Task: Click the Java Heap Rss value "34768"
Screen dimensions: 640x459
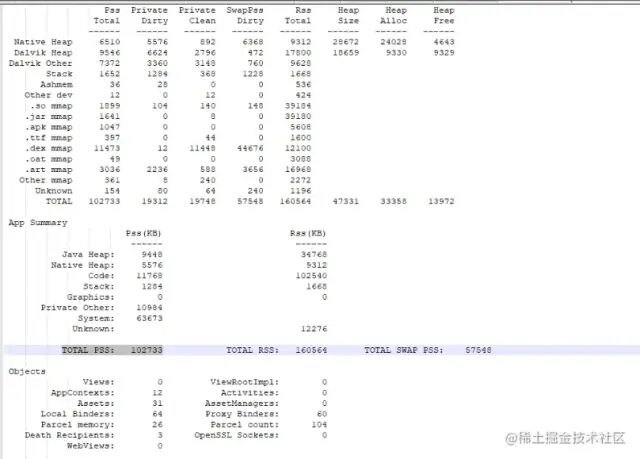Action: [314, 255]
